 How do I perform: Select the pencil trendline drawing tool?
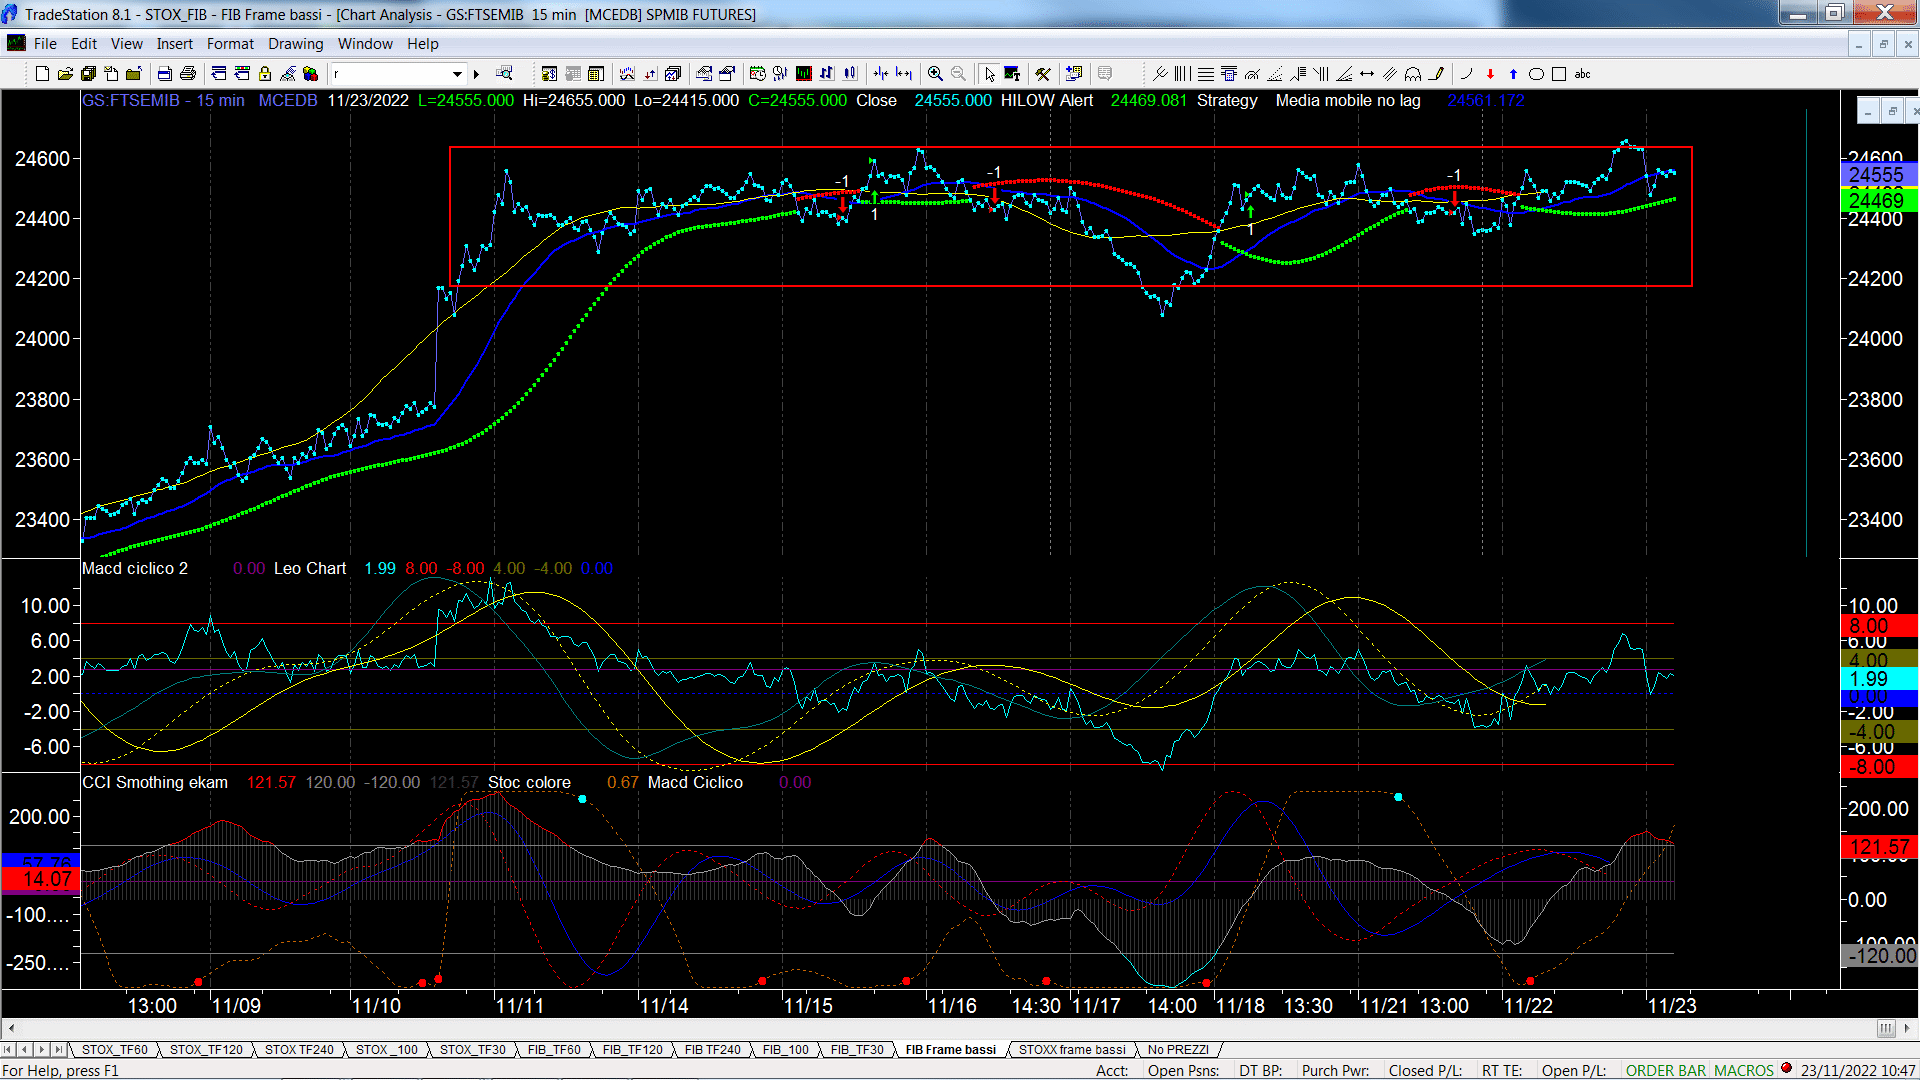pyautogui.click(x=1437, y=74)
